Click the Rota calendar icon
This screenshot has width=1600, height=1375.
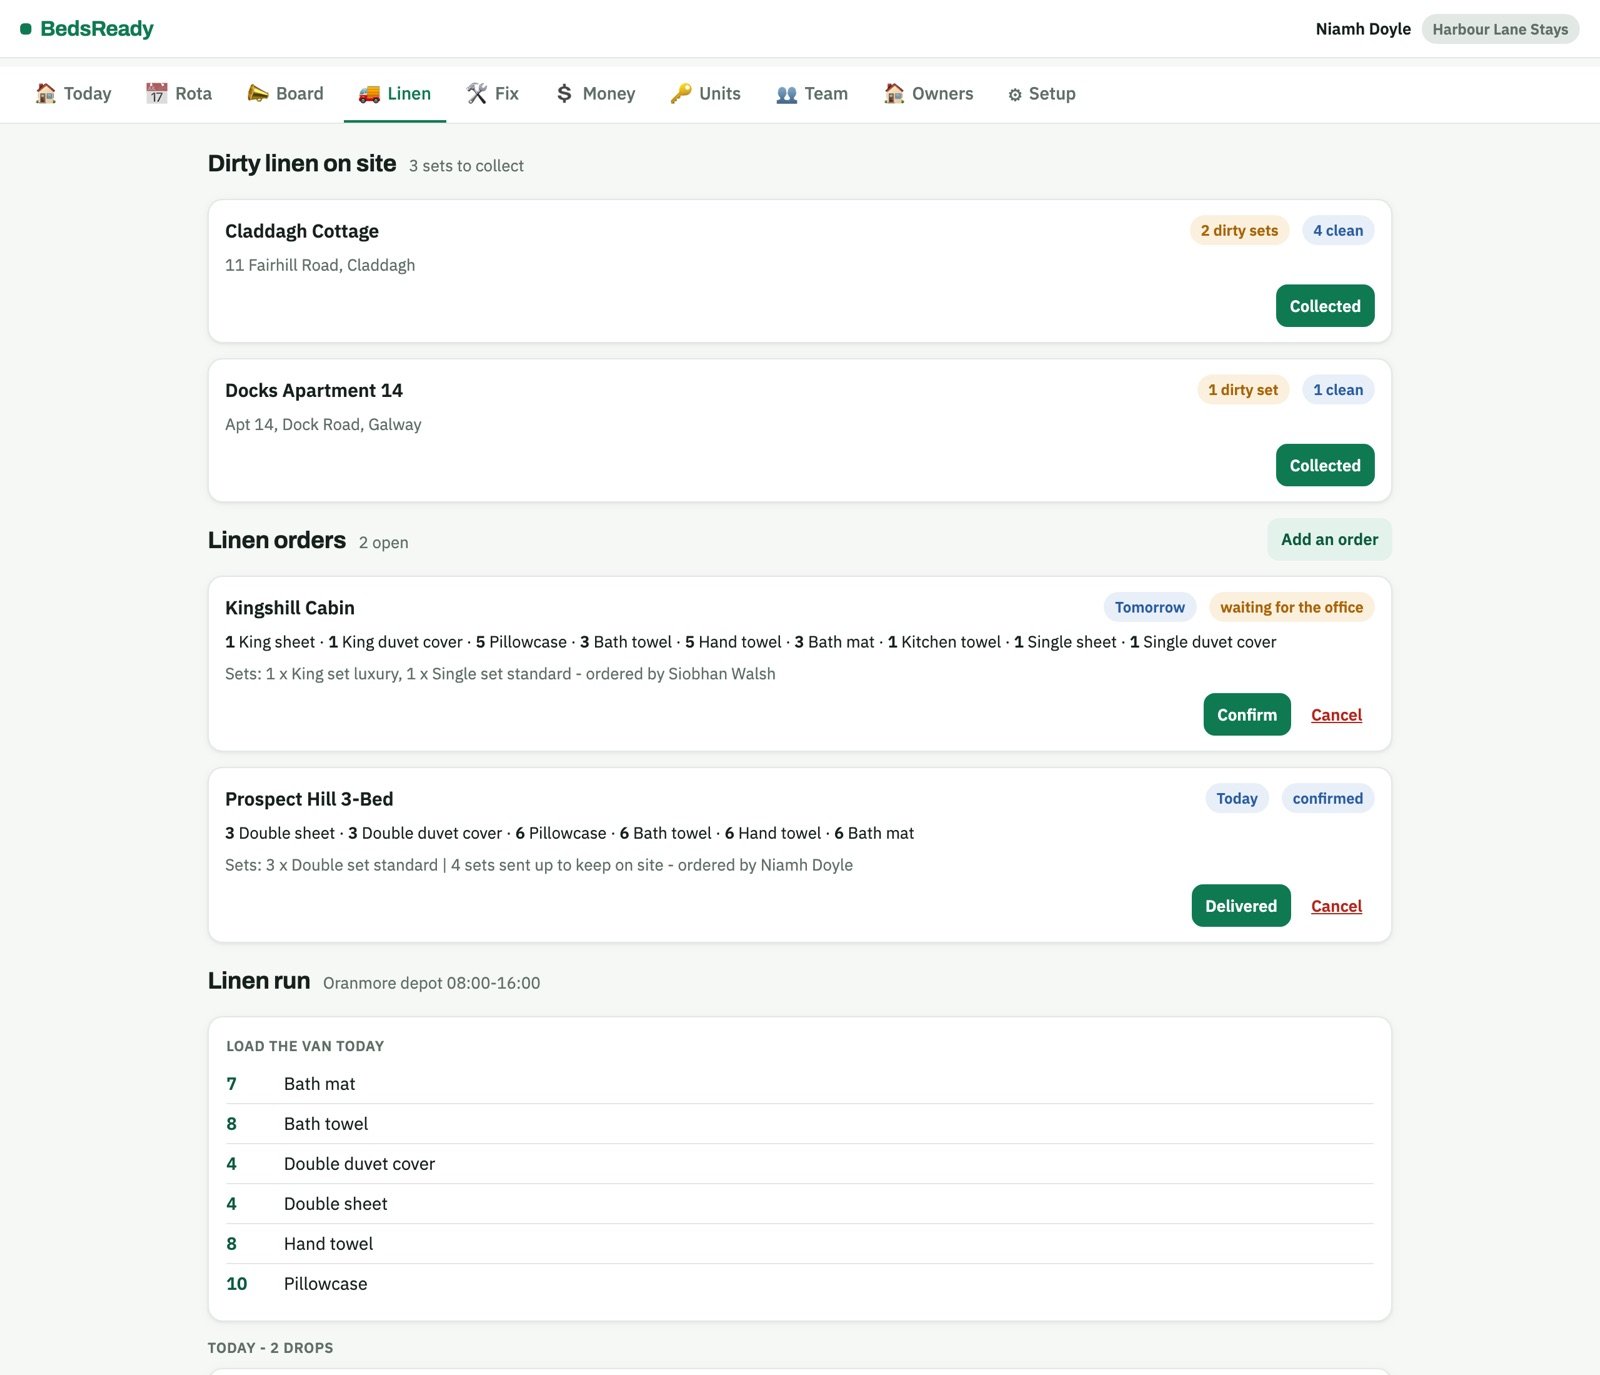click(157, 93)
